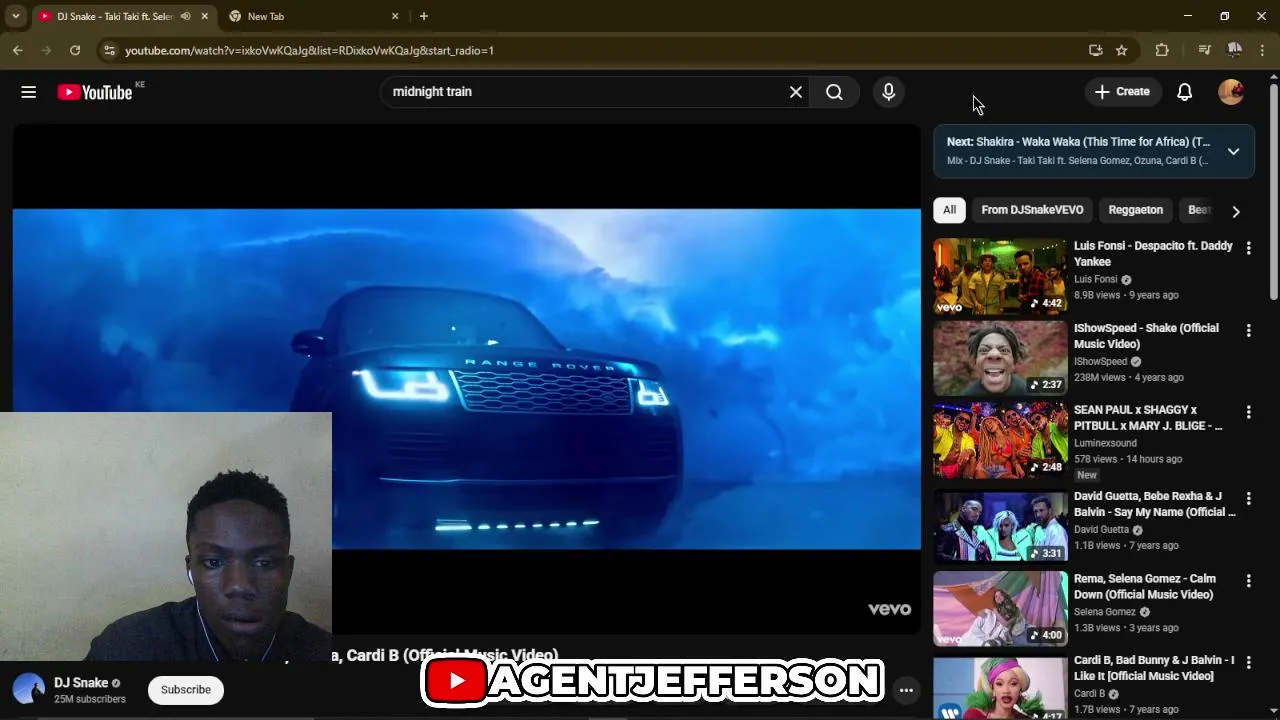Select the From DJSnakeVEVO chip

[1032, 210]
